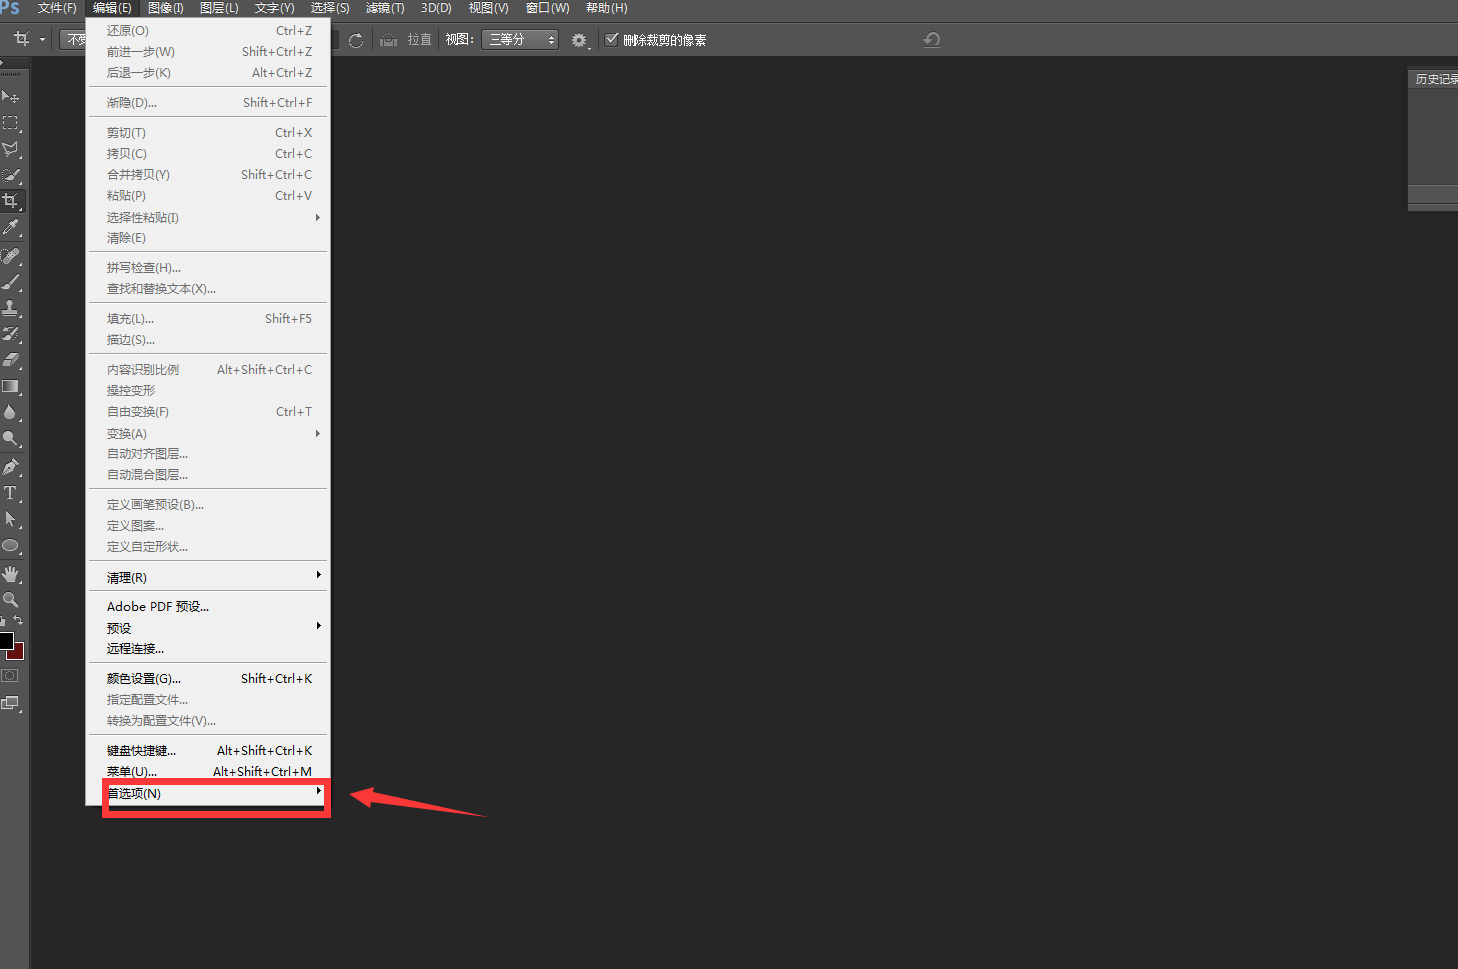Select the Eyedropper tool
The image size is (1458, 969).
point(11,228)
